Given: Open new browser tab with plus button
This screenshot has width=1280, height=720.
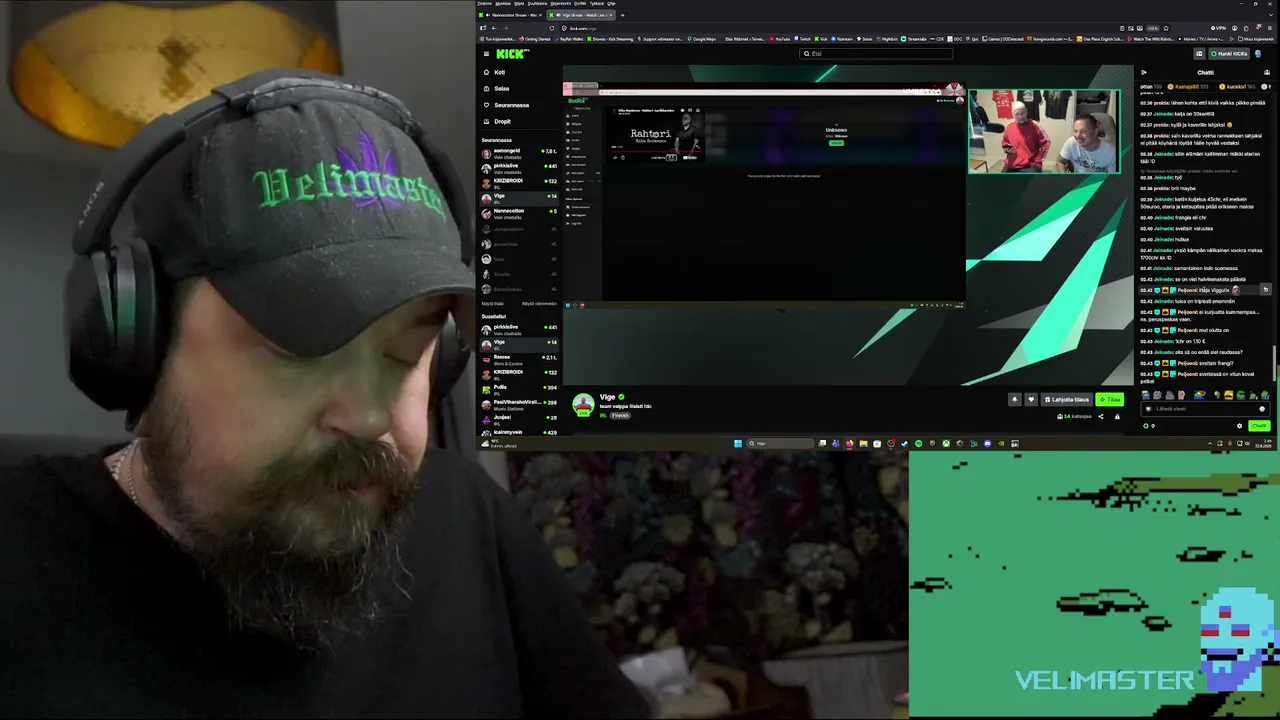Looking at the screenshot, I should tap(622, 15).
